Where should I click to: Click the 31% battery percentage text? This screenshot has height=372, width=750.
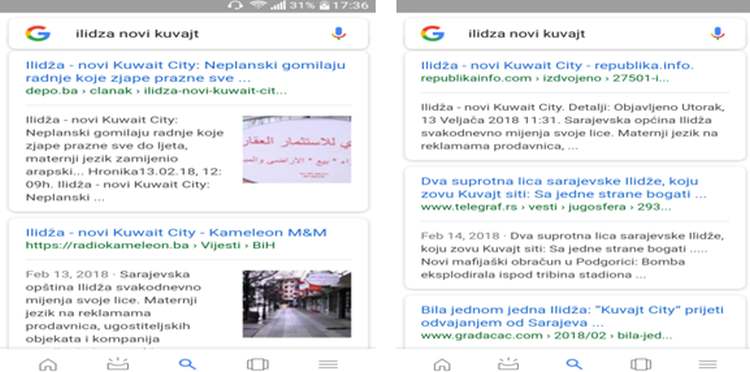pos(302,6)
